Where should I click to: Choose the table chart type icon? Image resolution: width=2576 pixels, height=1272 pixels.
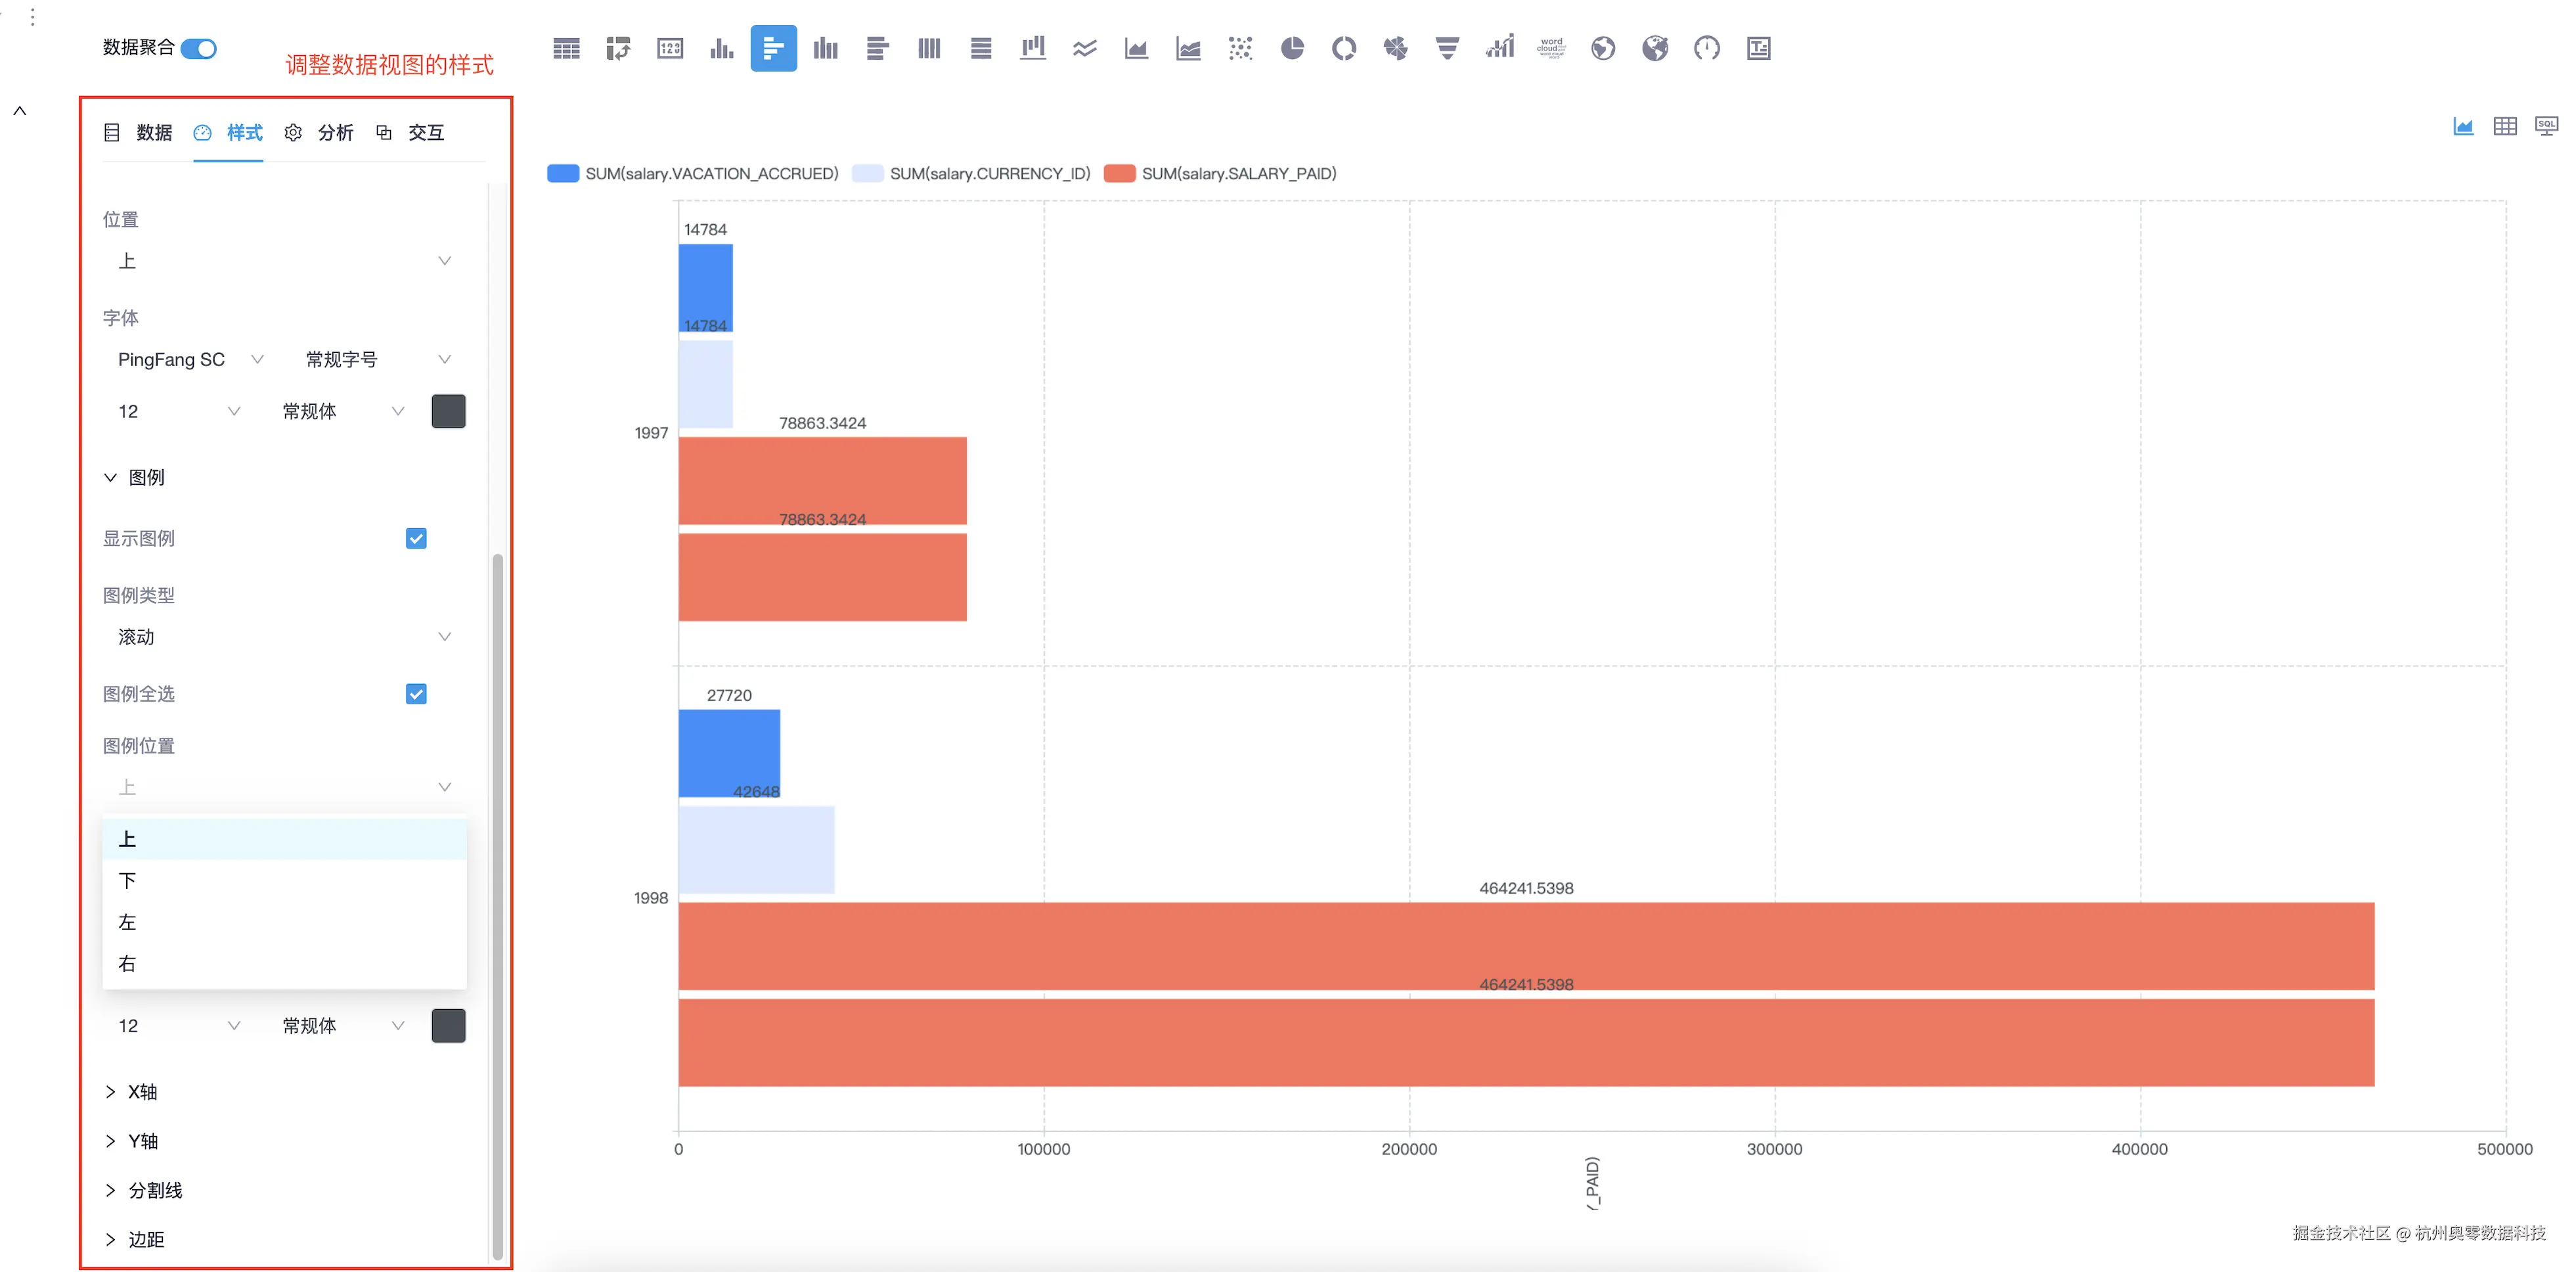click(x=566, y=48)
